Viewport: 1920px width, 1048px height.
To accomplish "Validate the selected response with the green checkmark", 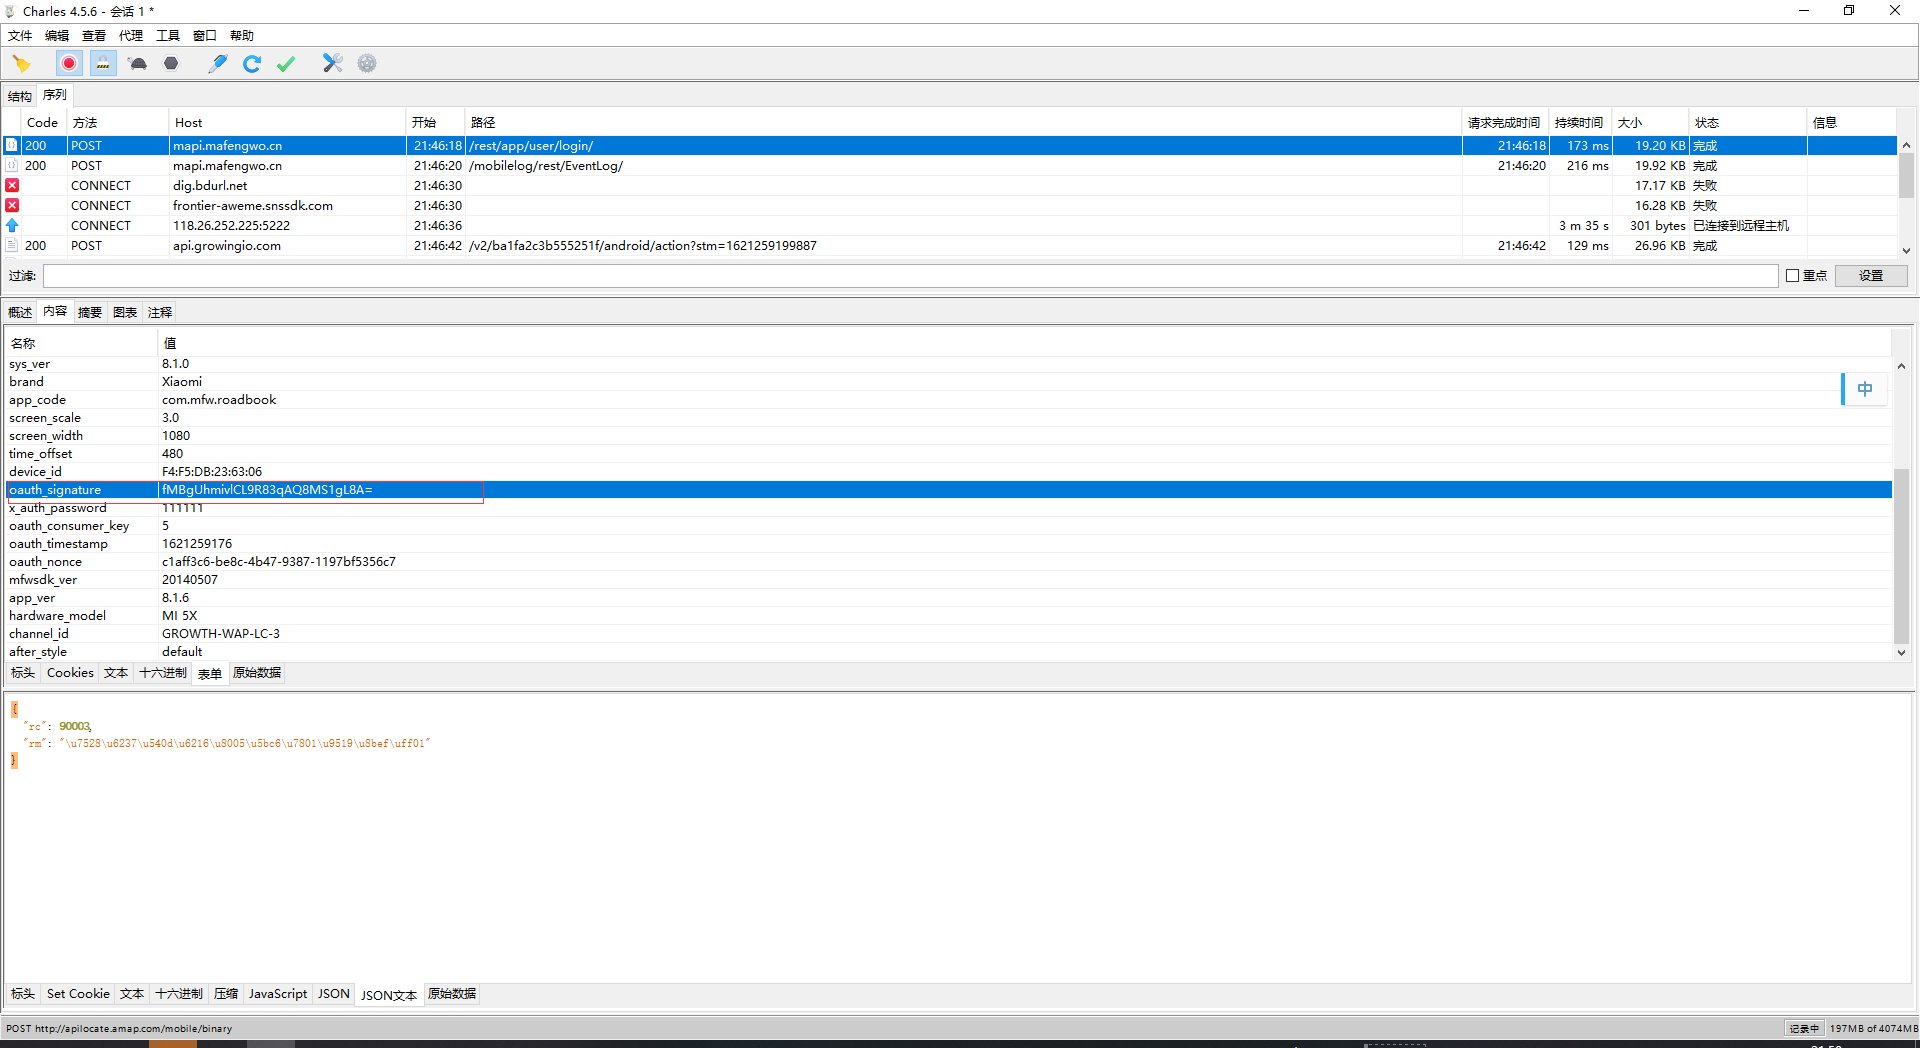I will pyautogui.click(x=286, y=64).
